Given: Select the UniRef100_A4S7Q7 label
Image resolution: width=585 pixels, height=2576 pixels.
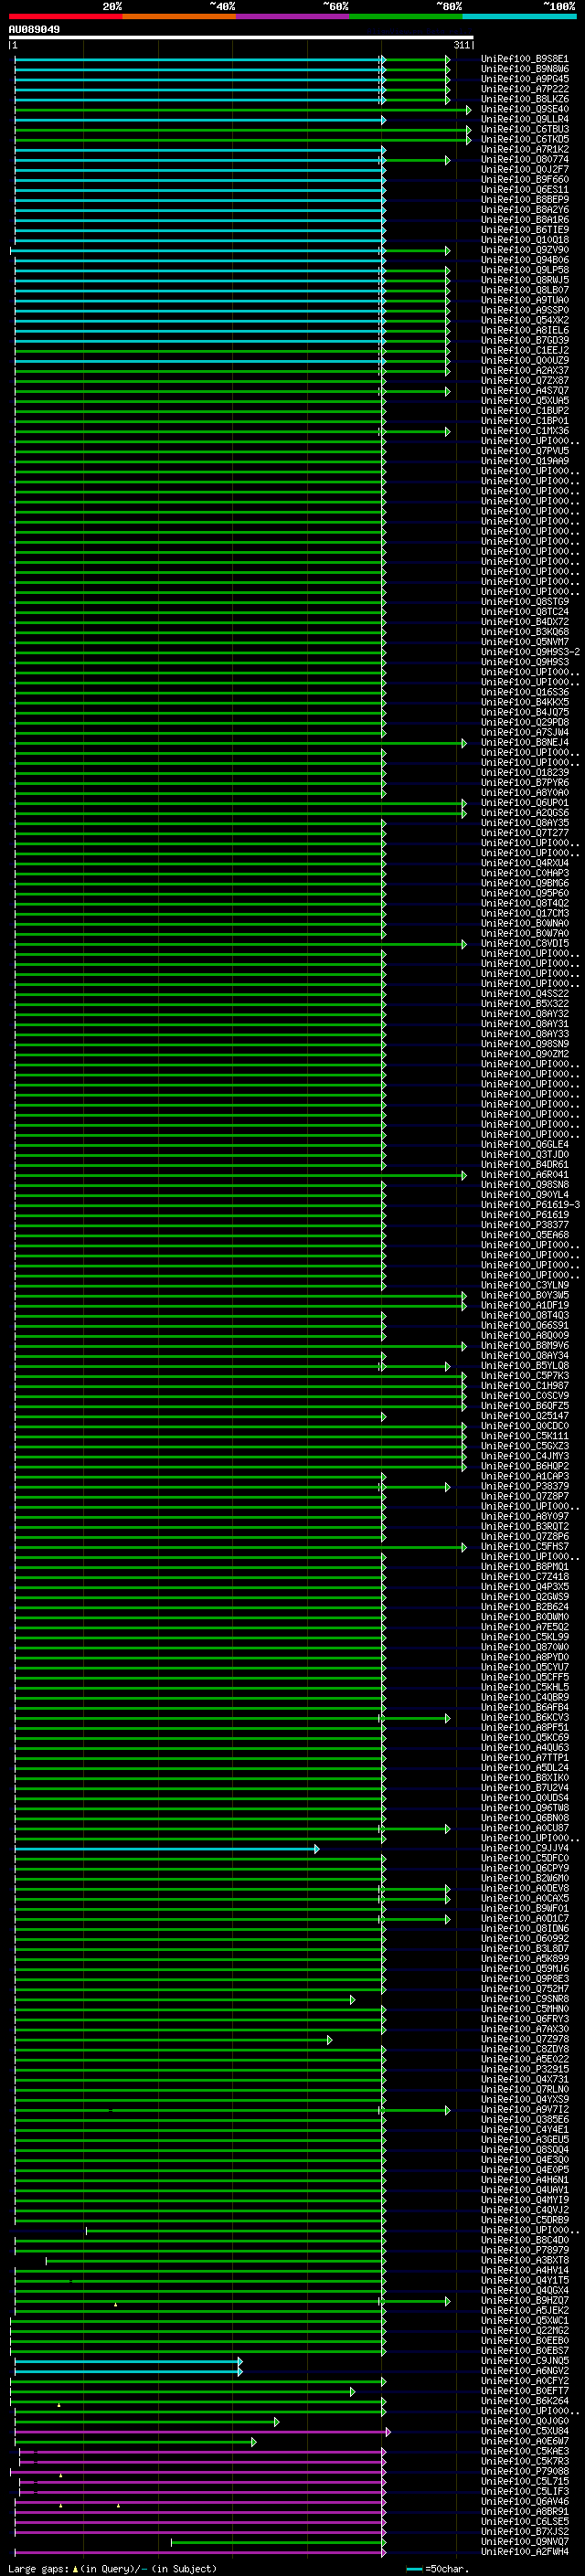Looking at the screenshot, I should (525, 390).
